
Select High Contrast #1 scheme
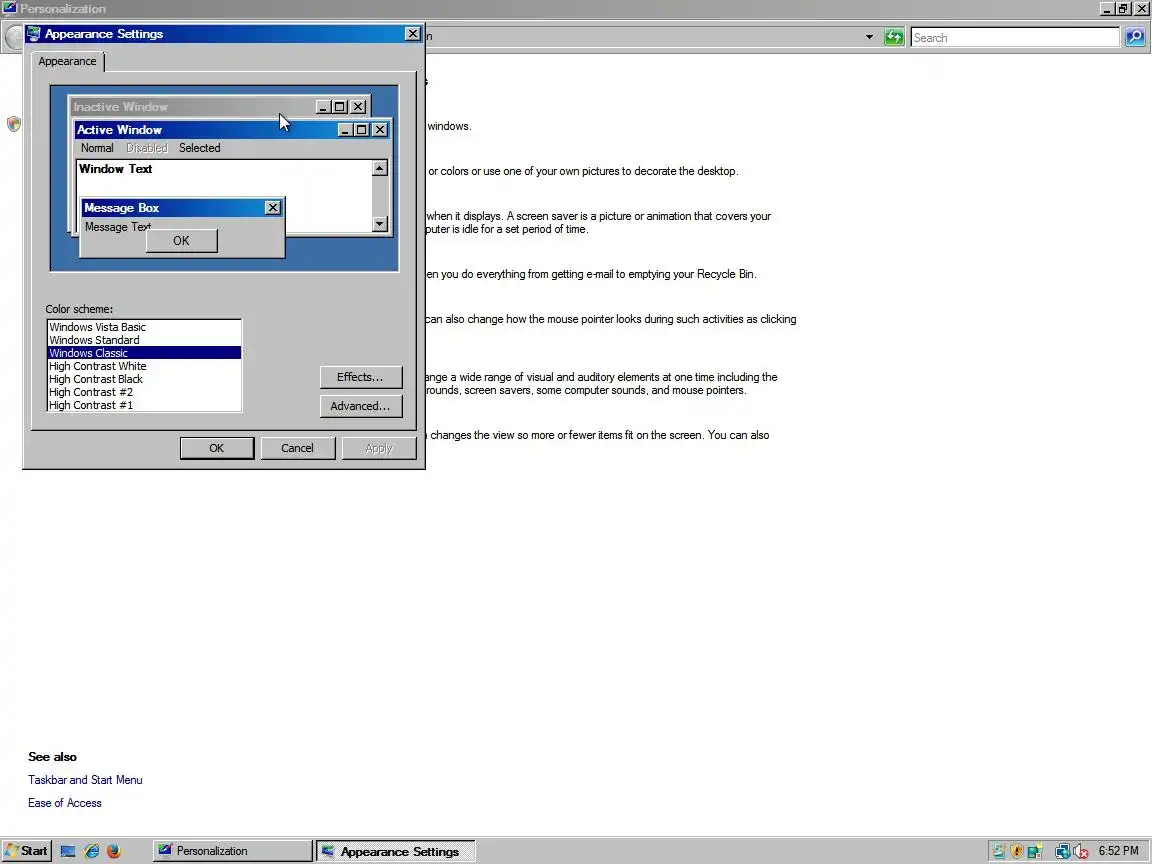pos(144,405)
